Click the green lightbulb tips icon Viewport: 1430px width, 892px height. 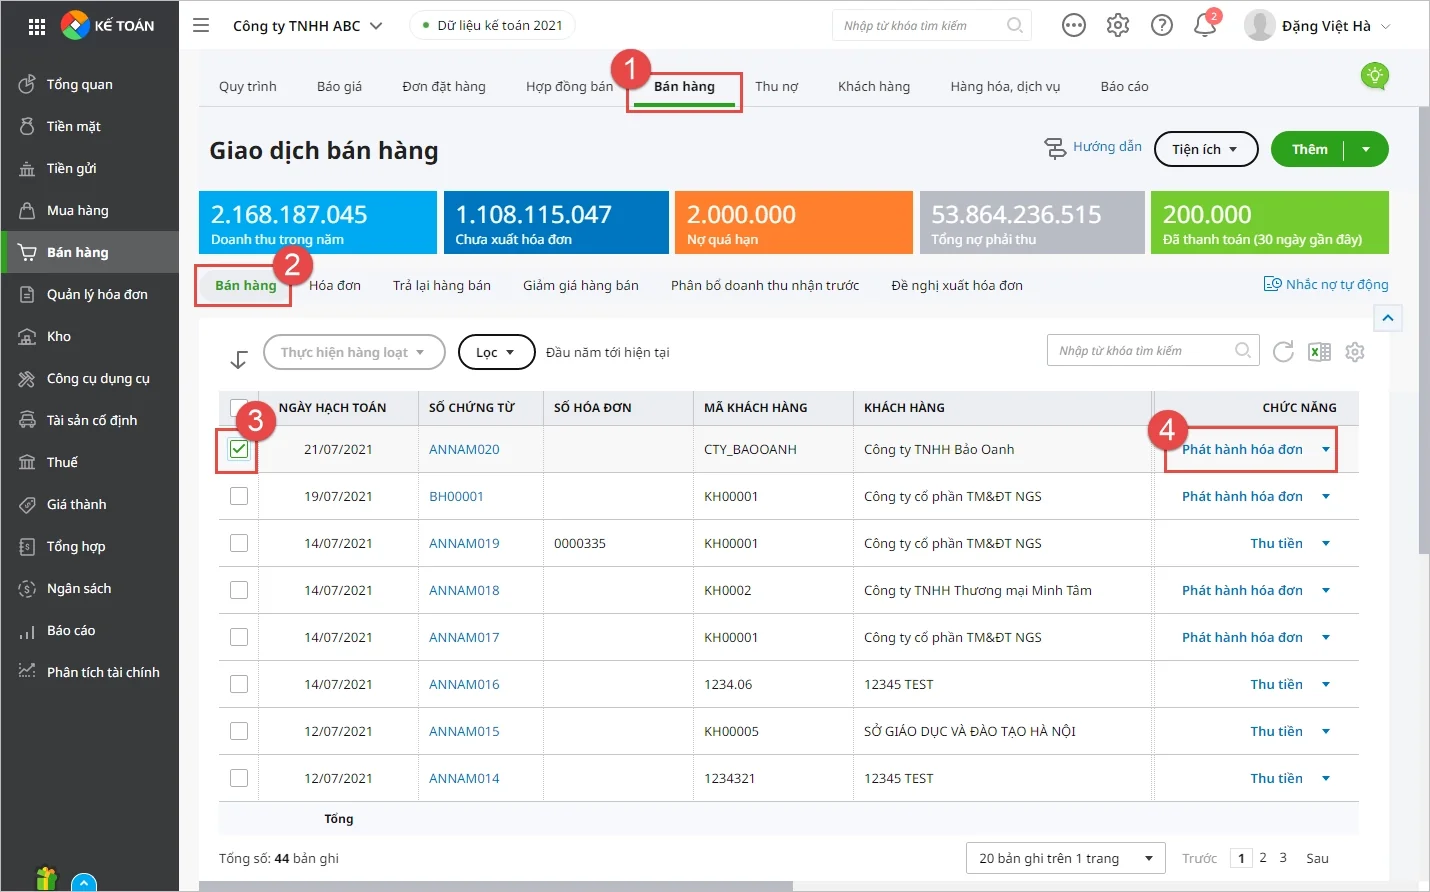[x=1375, y=75]
